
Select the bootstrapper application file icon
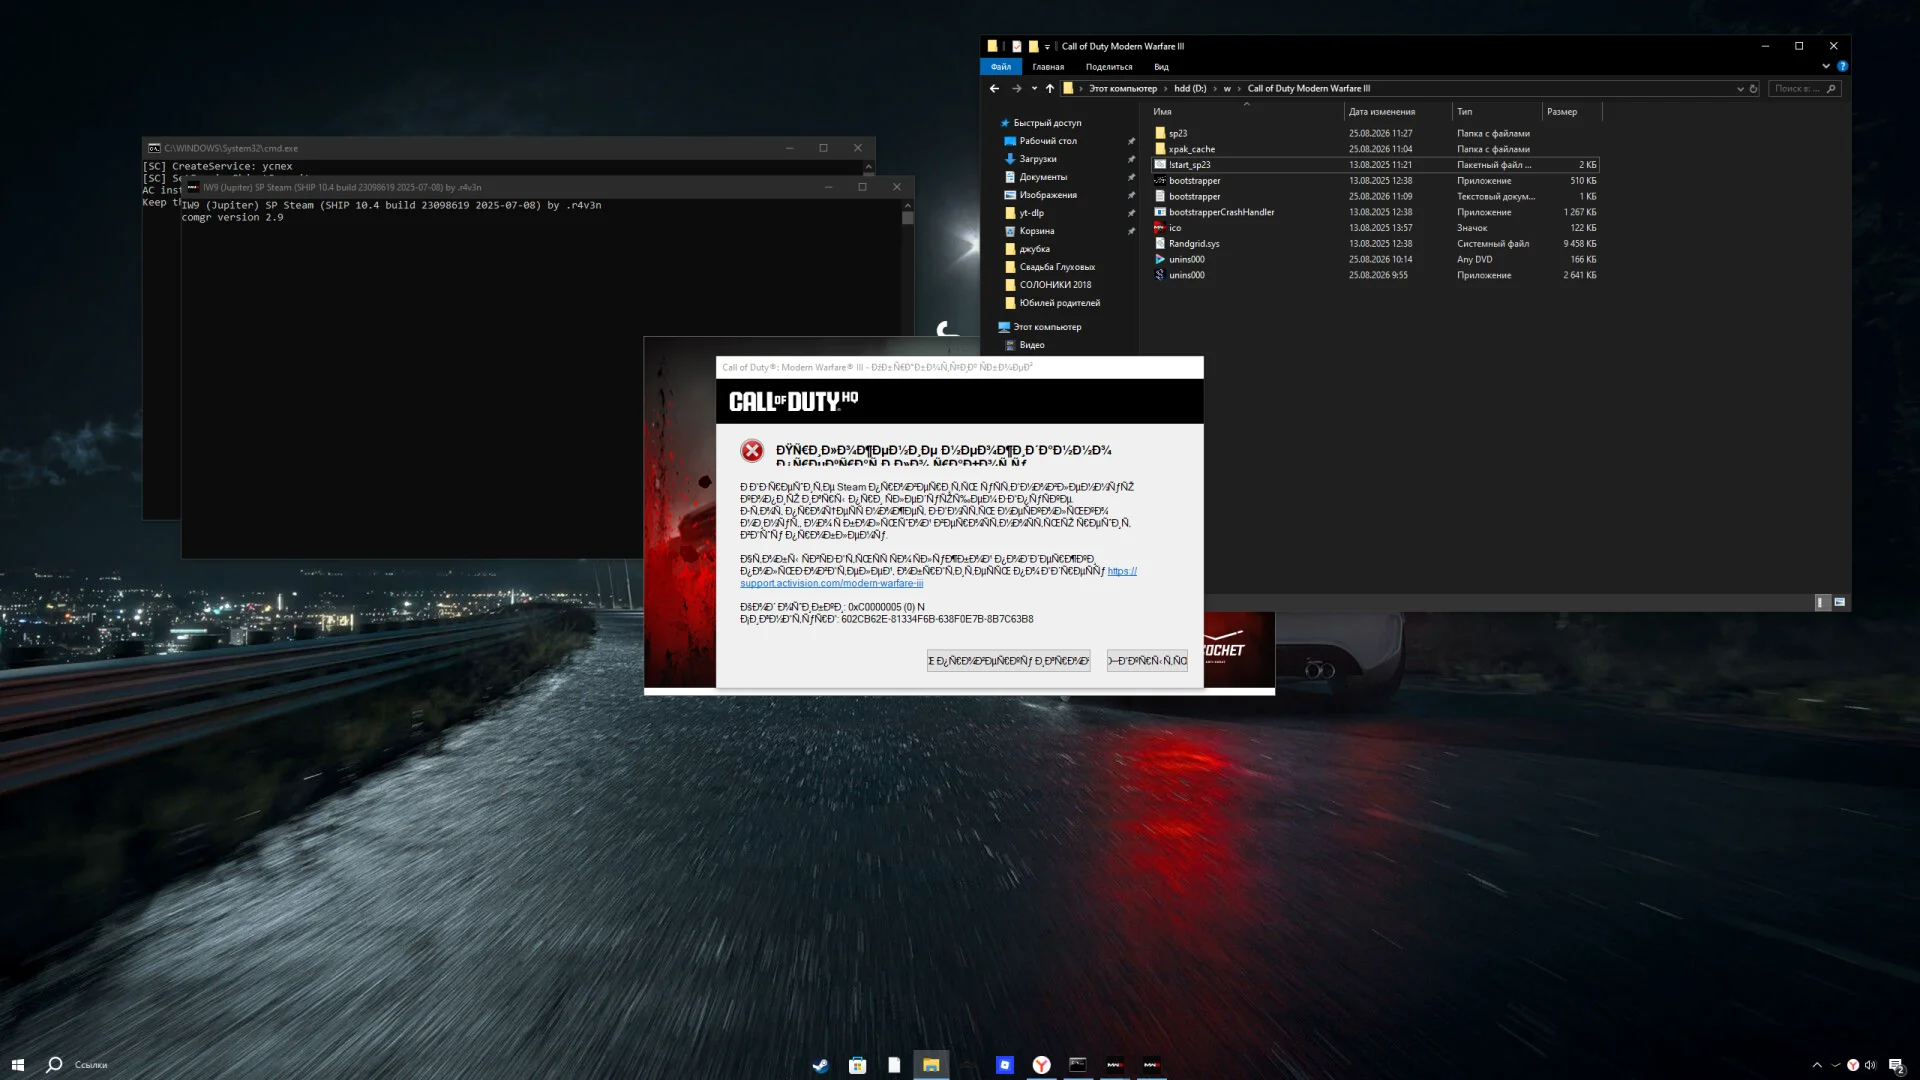[1160, 181]
